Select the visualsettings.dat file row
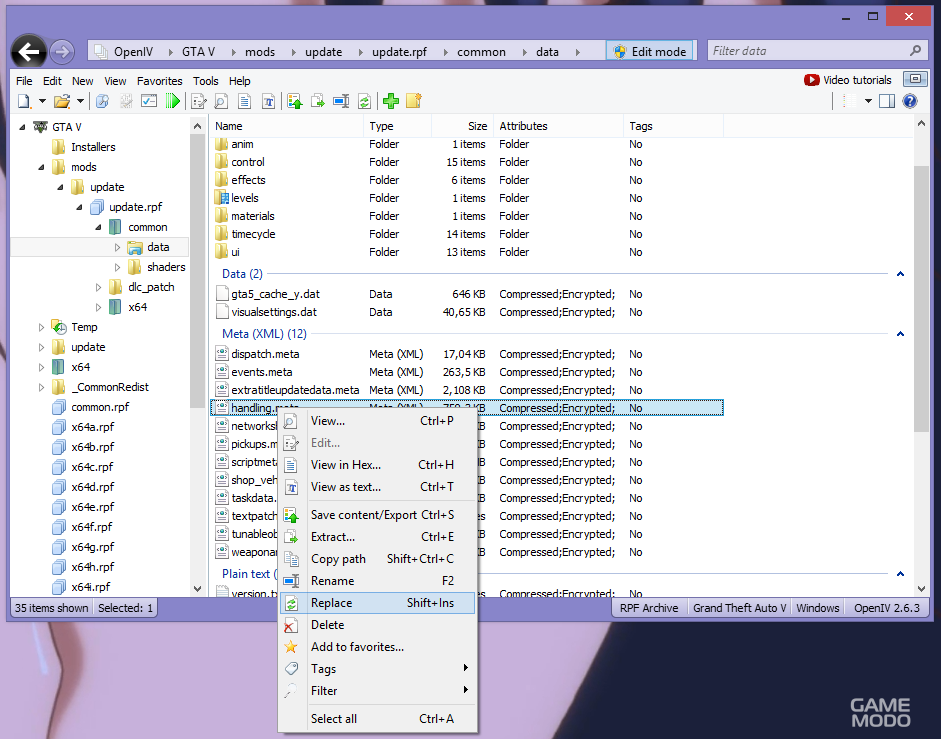This screenshot has height=739, width=941. 467,312
